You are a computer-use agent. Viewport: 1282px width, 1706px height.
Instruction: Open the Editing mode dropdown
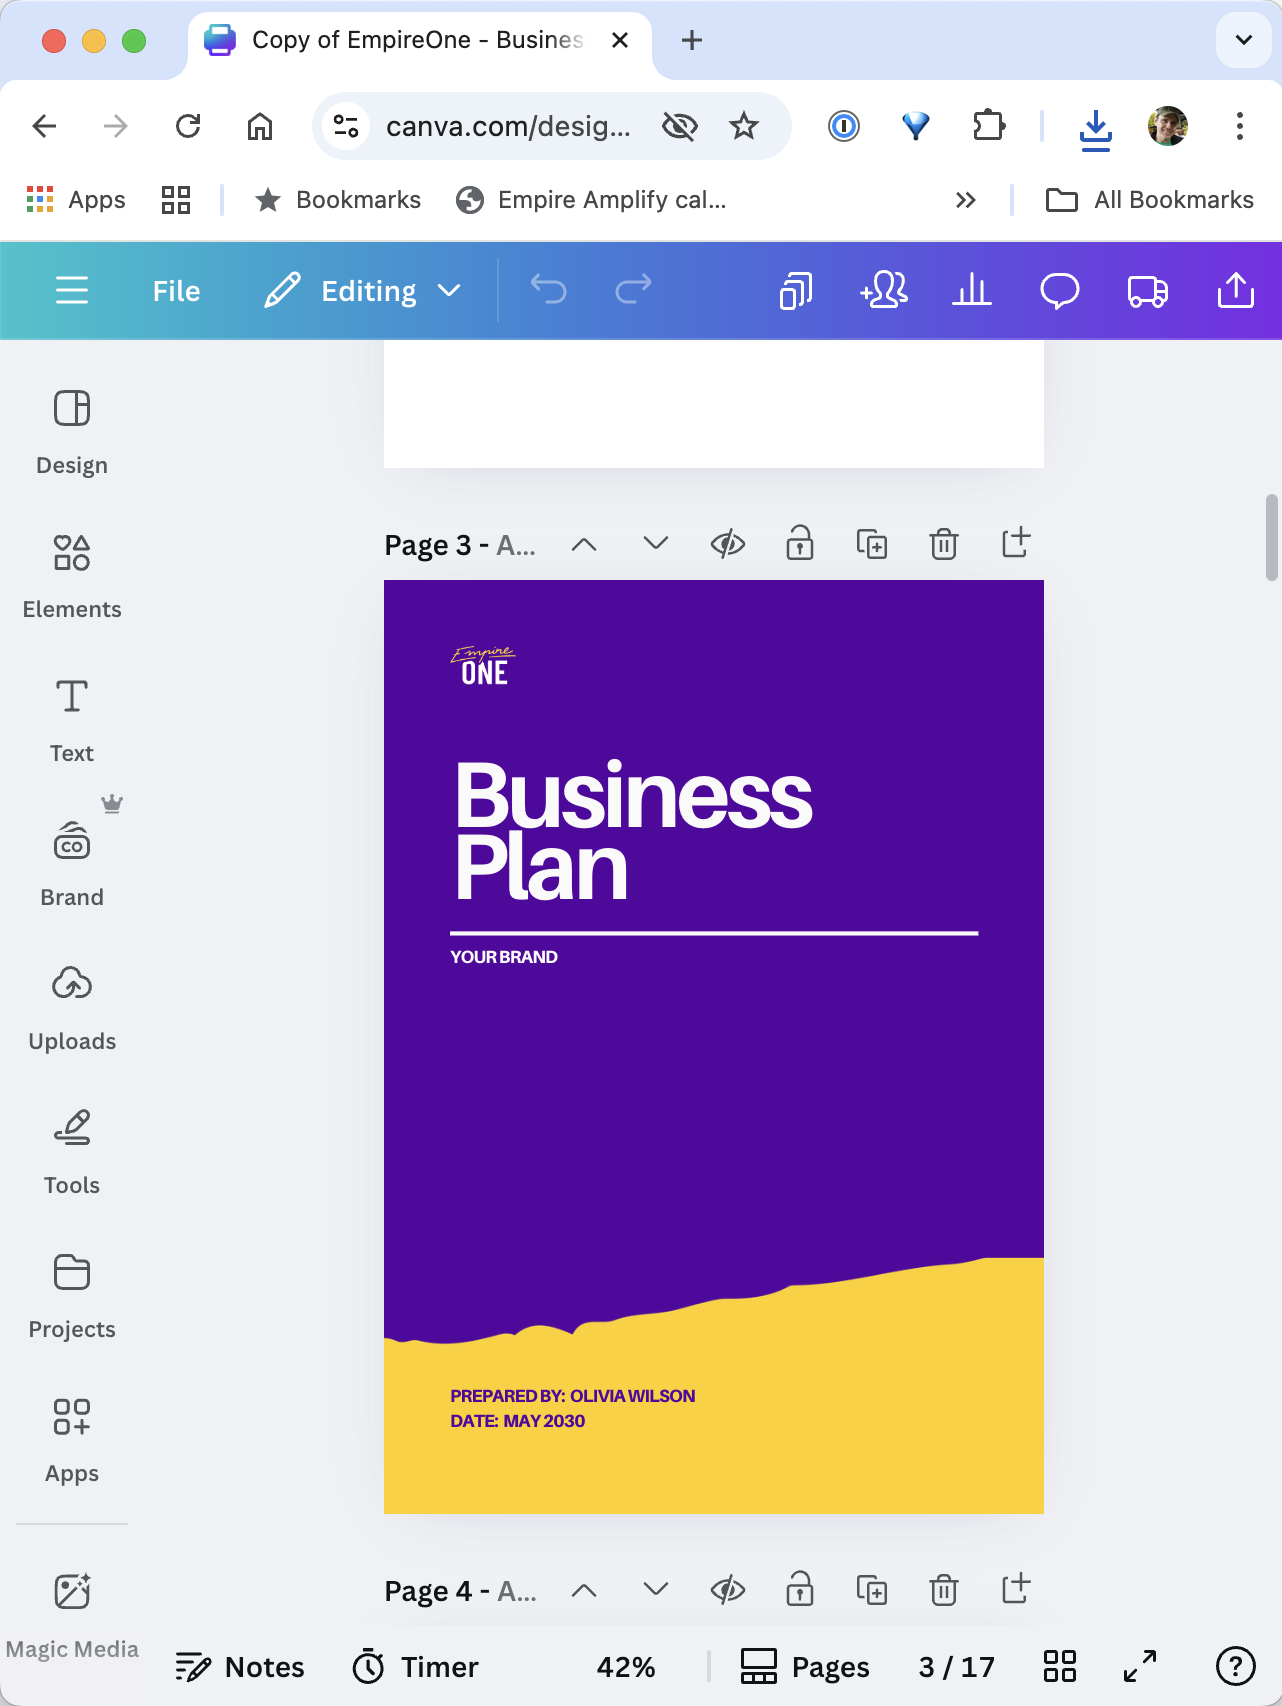pos(363,291)
